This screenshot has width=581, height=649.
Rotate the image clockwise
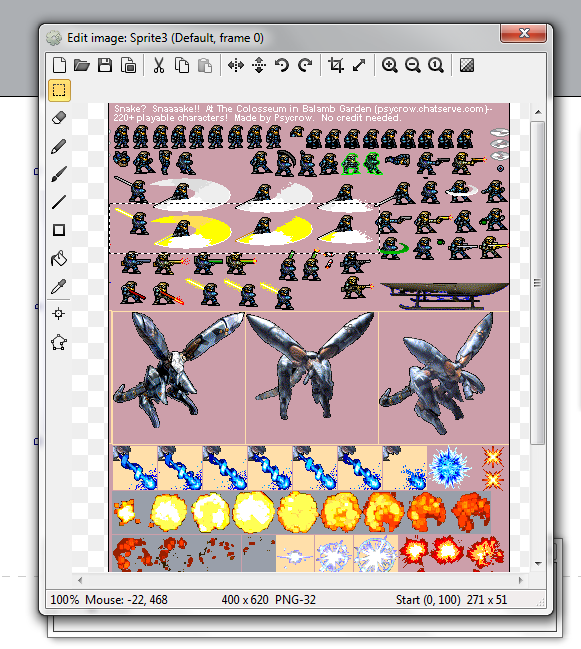point(305,65)
